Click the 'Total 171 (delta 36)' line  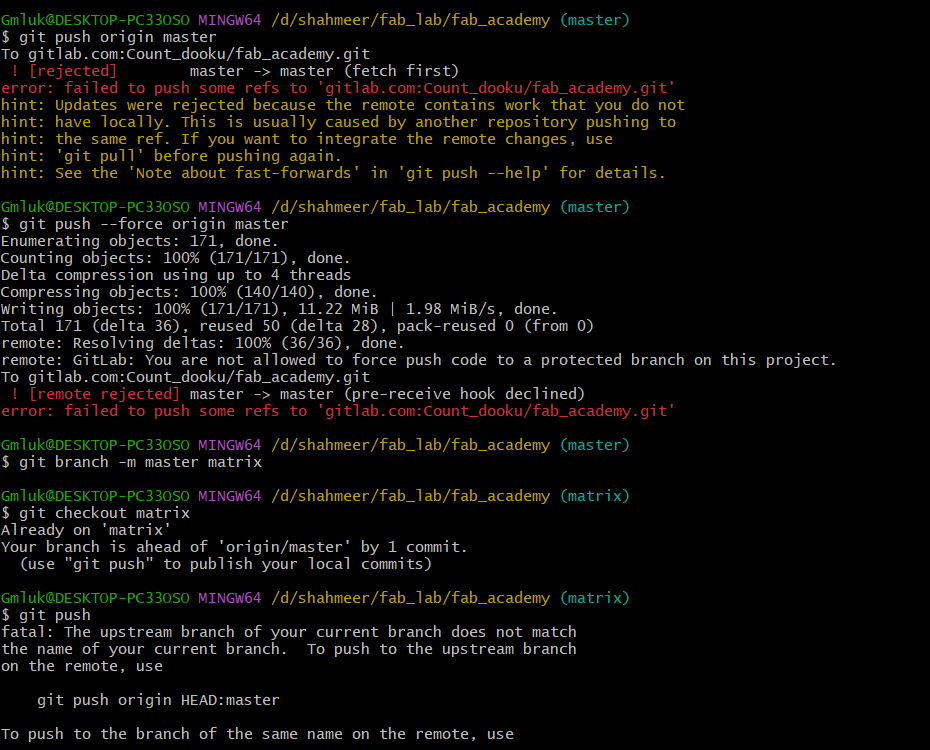click(x=297, y=326)
